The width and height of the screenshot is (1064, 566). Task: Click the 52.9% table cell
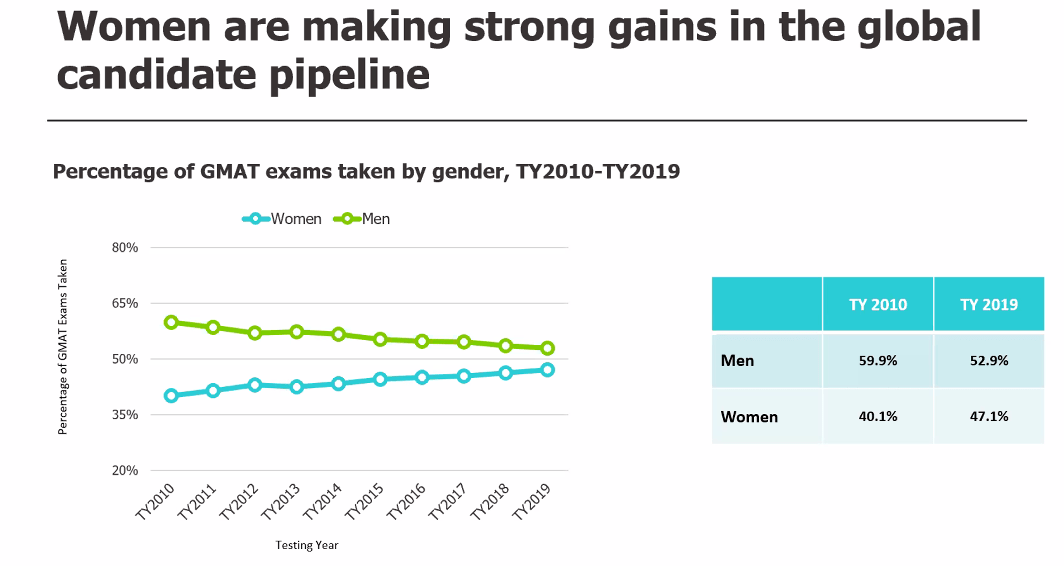(x=989, y=360)
